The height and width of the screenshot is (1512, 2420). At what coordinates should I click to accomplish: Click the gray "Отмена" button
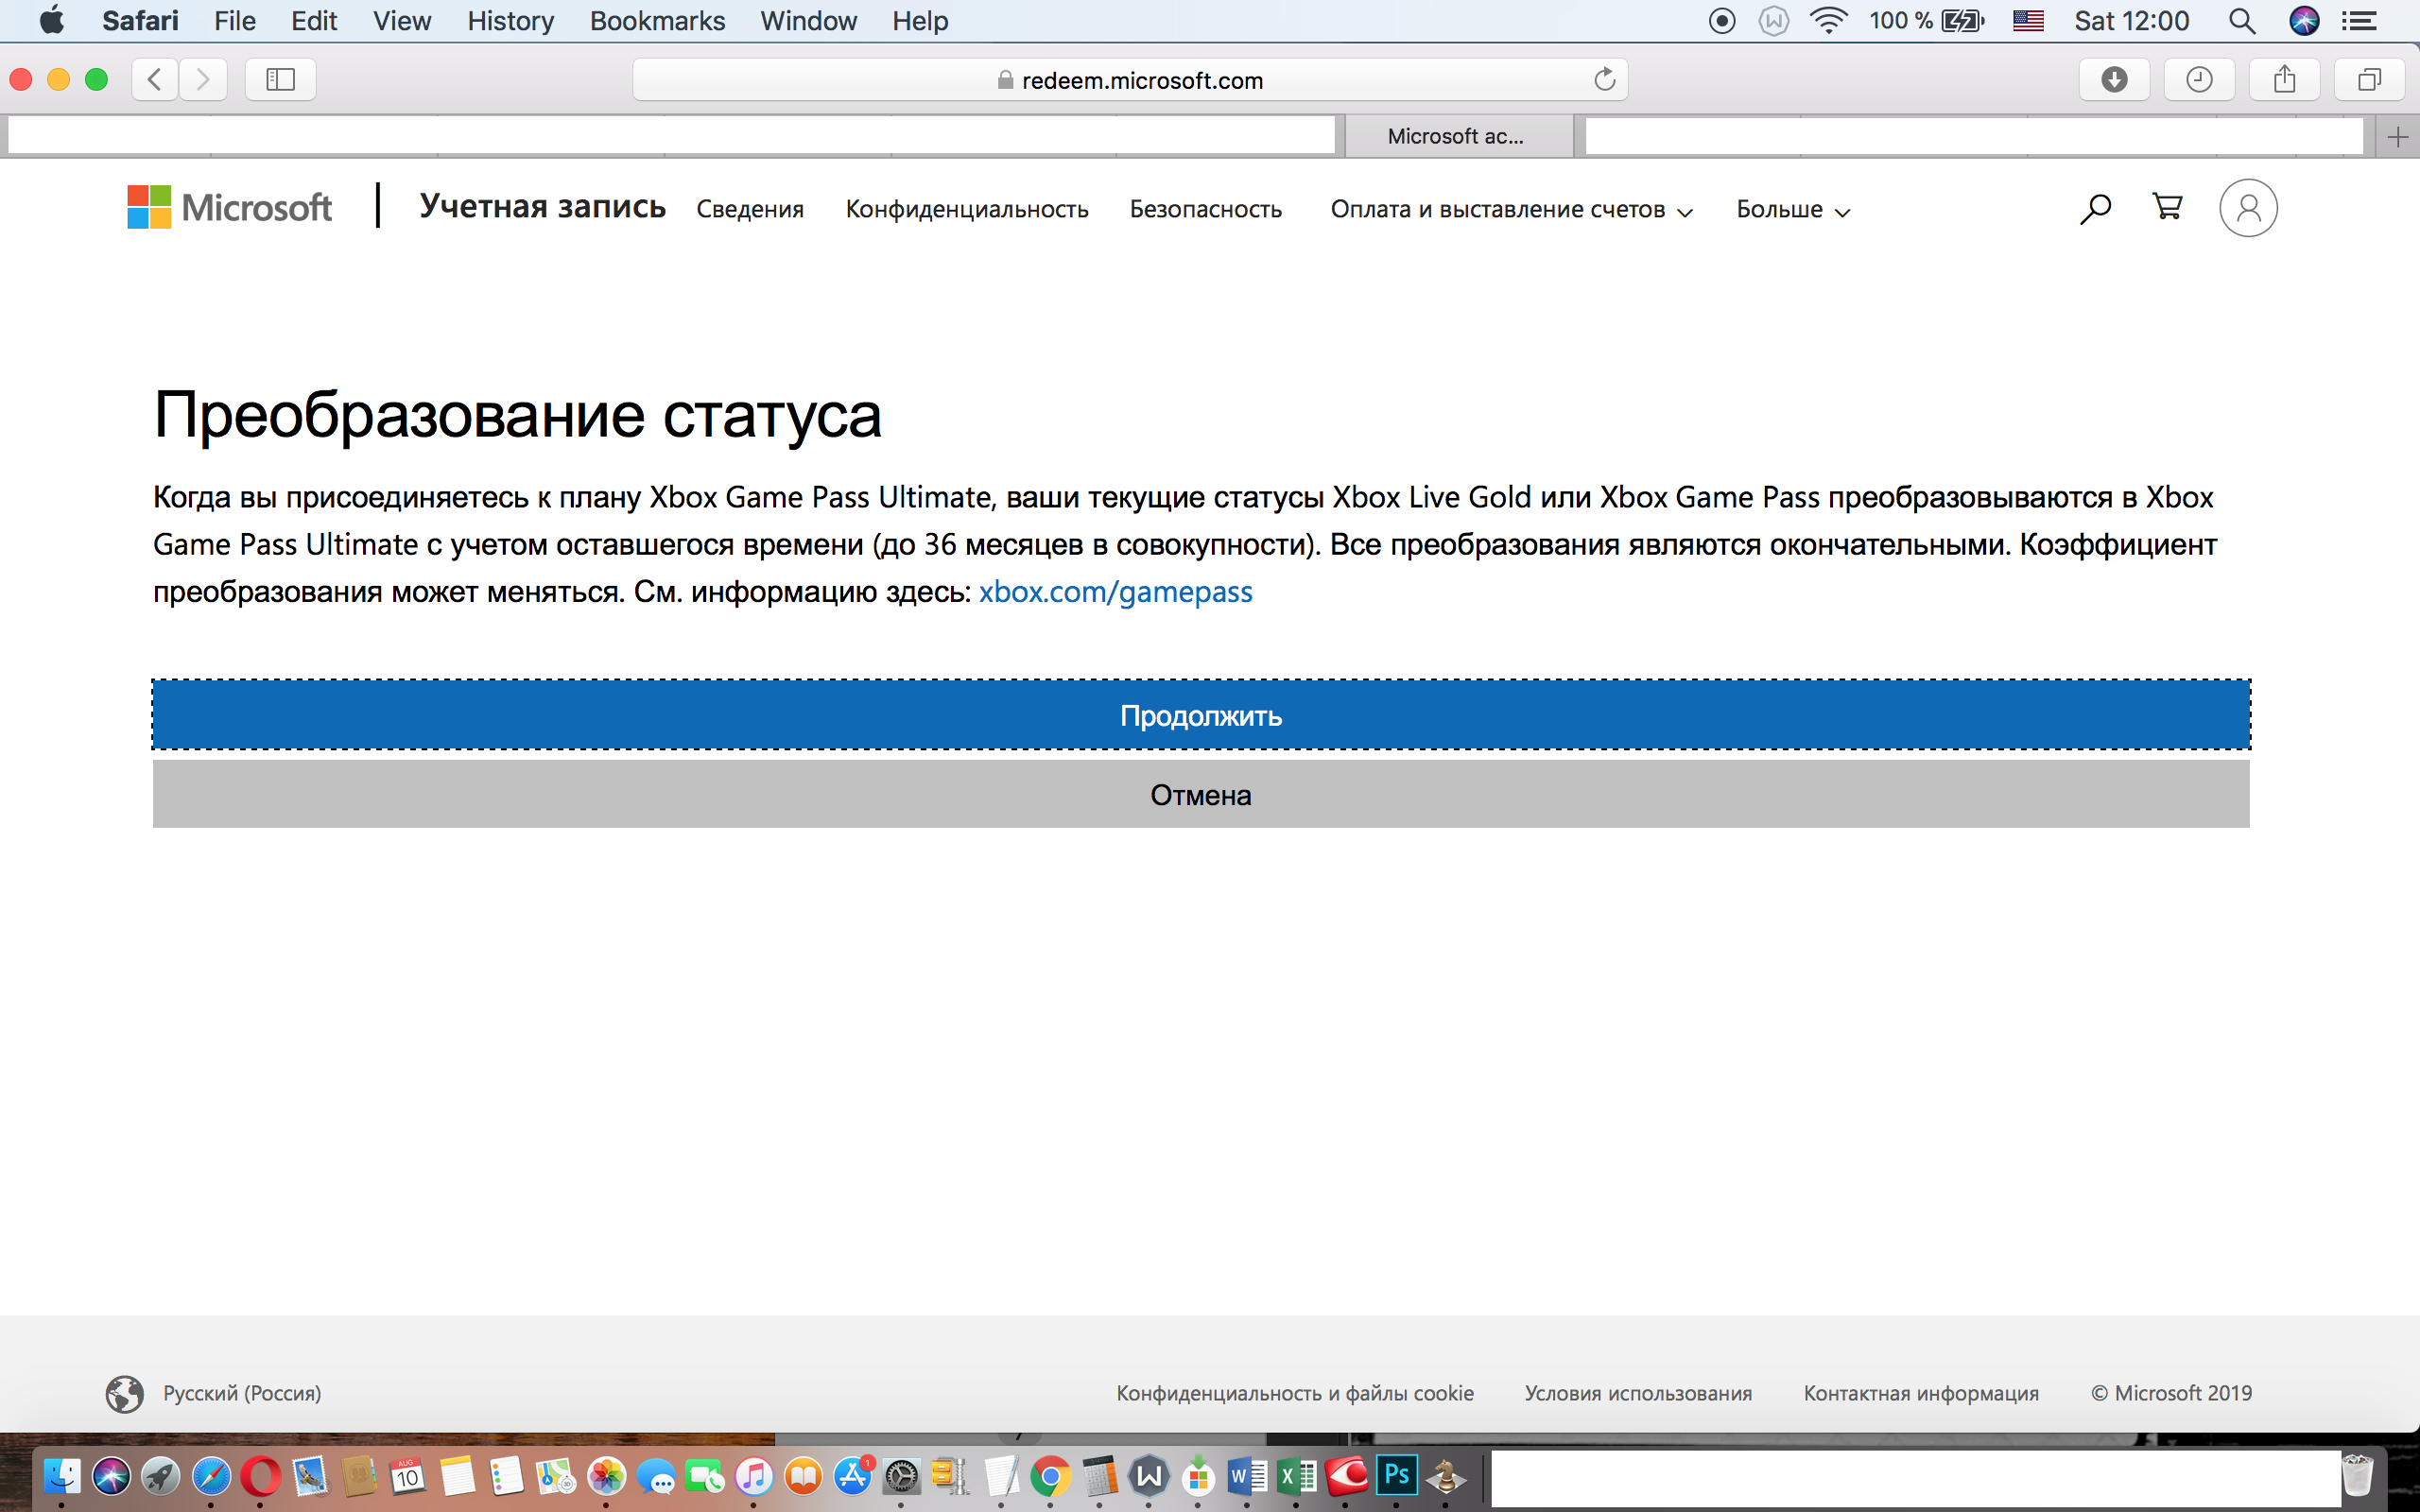pos(1200,794)
